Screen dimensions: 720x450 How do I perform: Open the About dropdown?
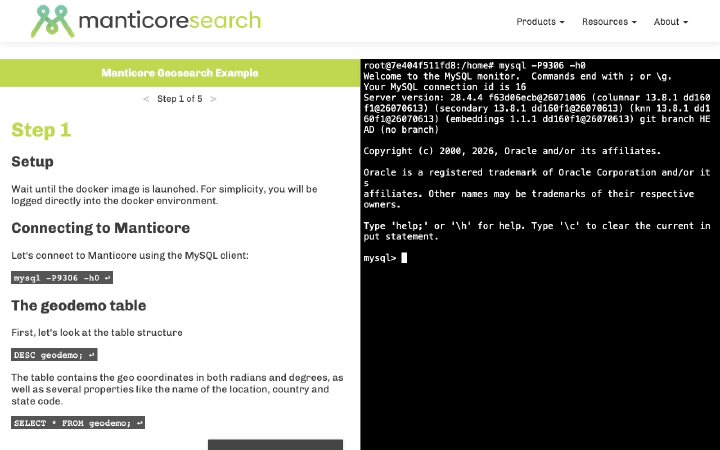point(670,22)
